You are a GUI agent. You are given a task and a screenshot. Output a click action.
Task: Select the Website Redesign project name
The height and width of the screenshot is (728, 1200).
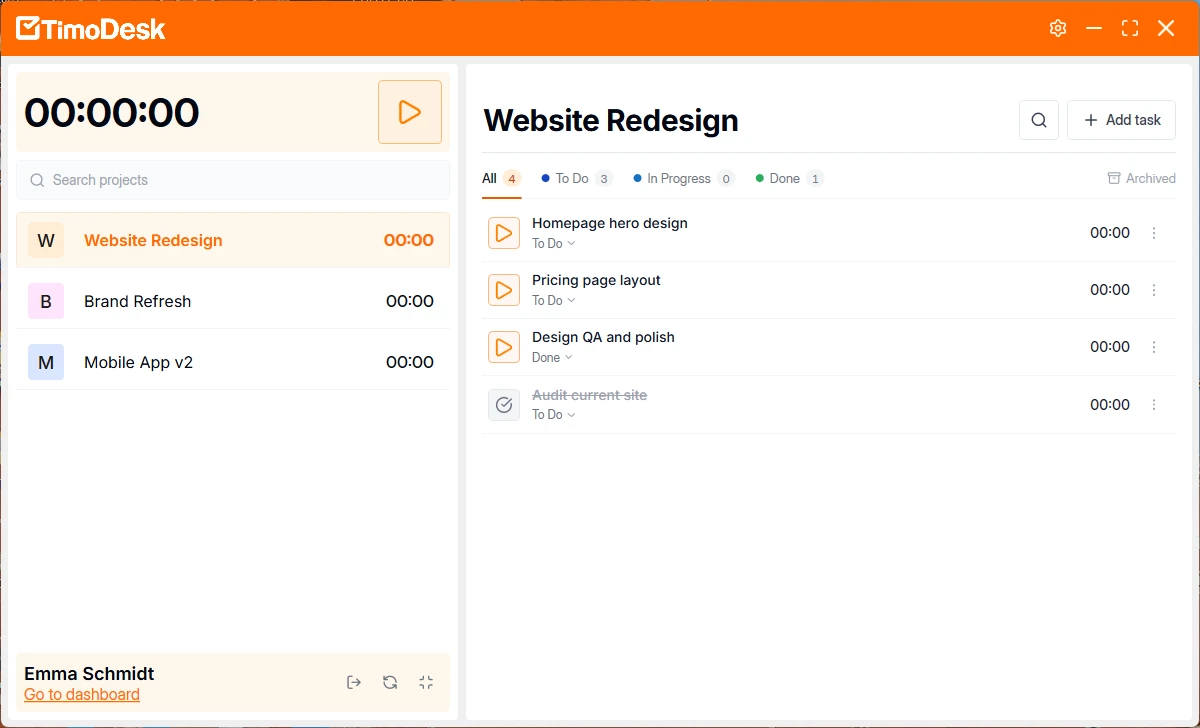[x=153, y=240]
